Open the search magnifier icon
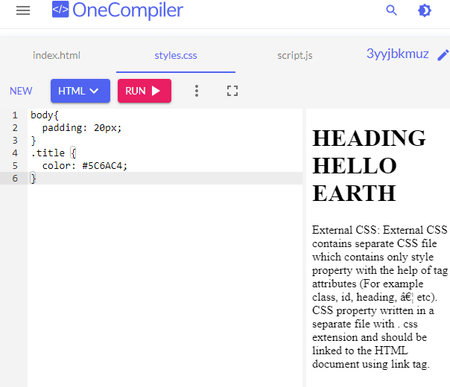The width and height of the screenshot is (450, 387). [391, 10]
